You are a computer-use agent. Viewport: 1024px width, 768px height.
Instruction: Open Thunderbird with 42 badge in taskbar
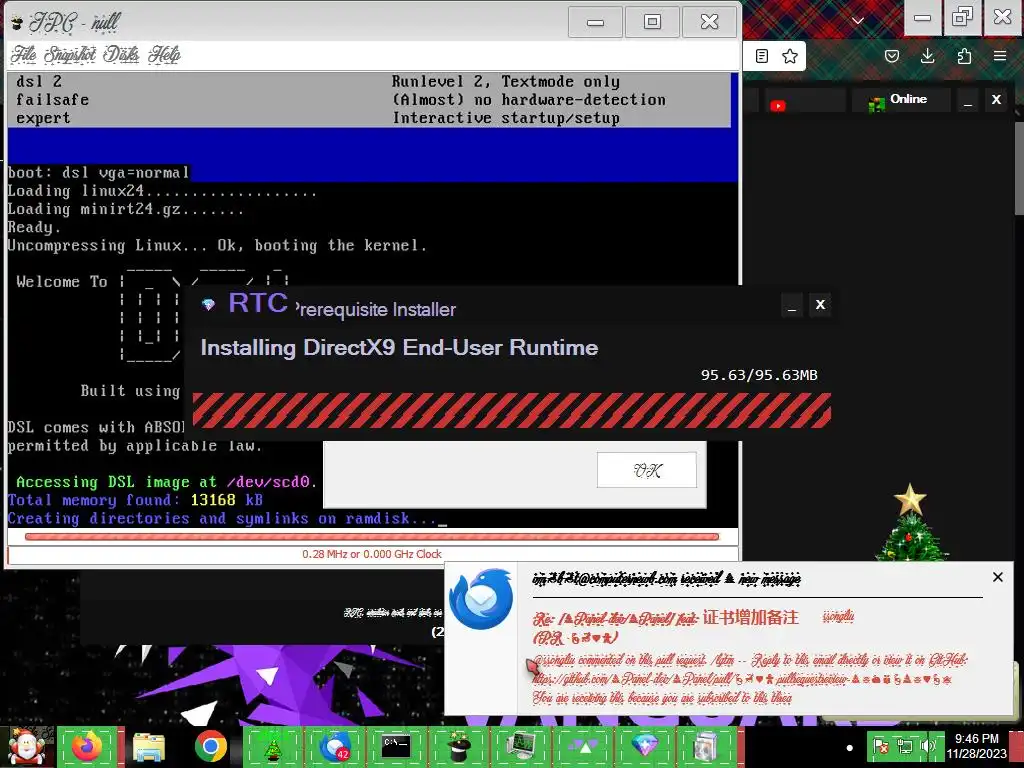tap(334, 746)
